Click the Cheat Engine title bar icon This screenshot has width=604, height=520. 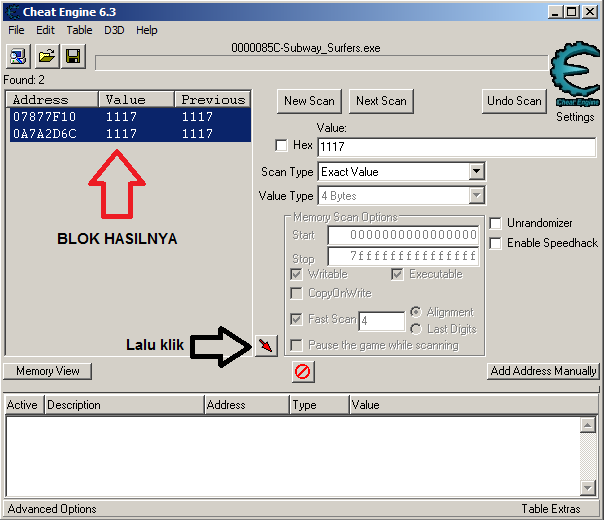pyautogui.click(x=13, y=12)
